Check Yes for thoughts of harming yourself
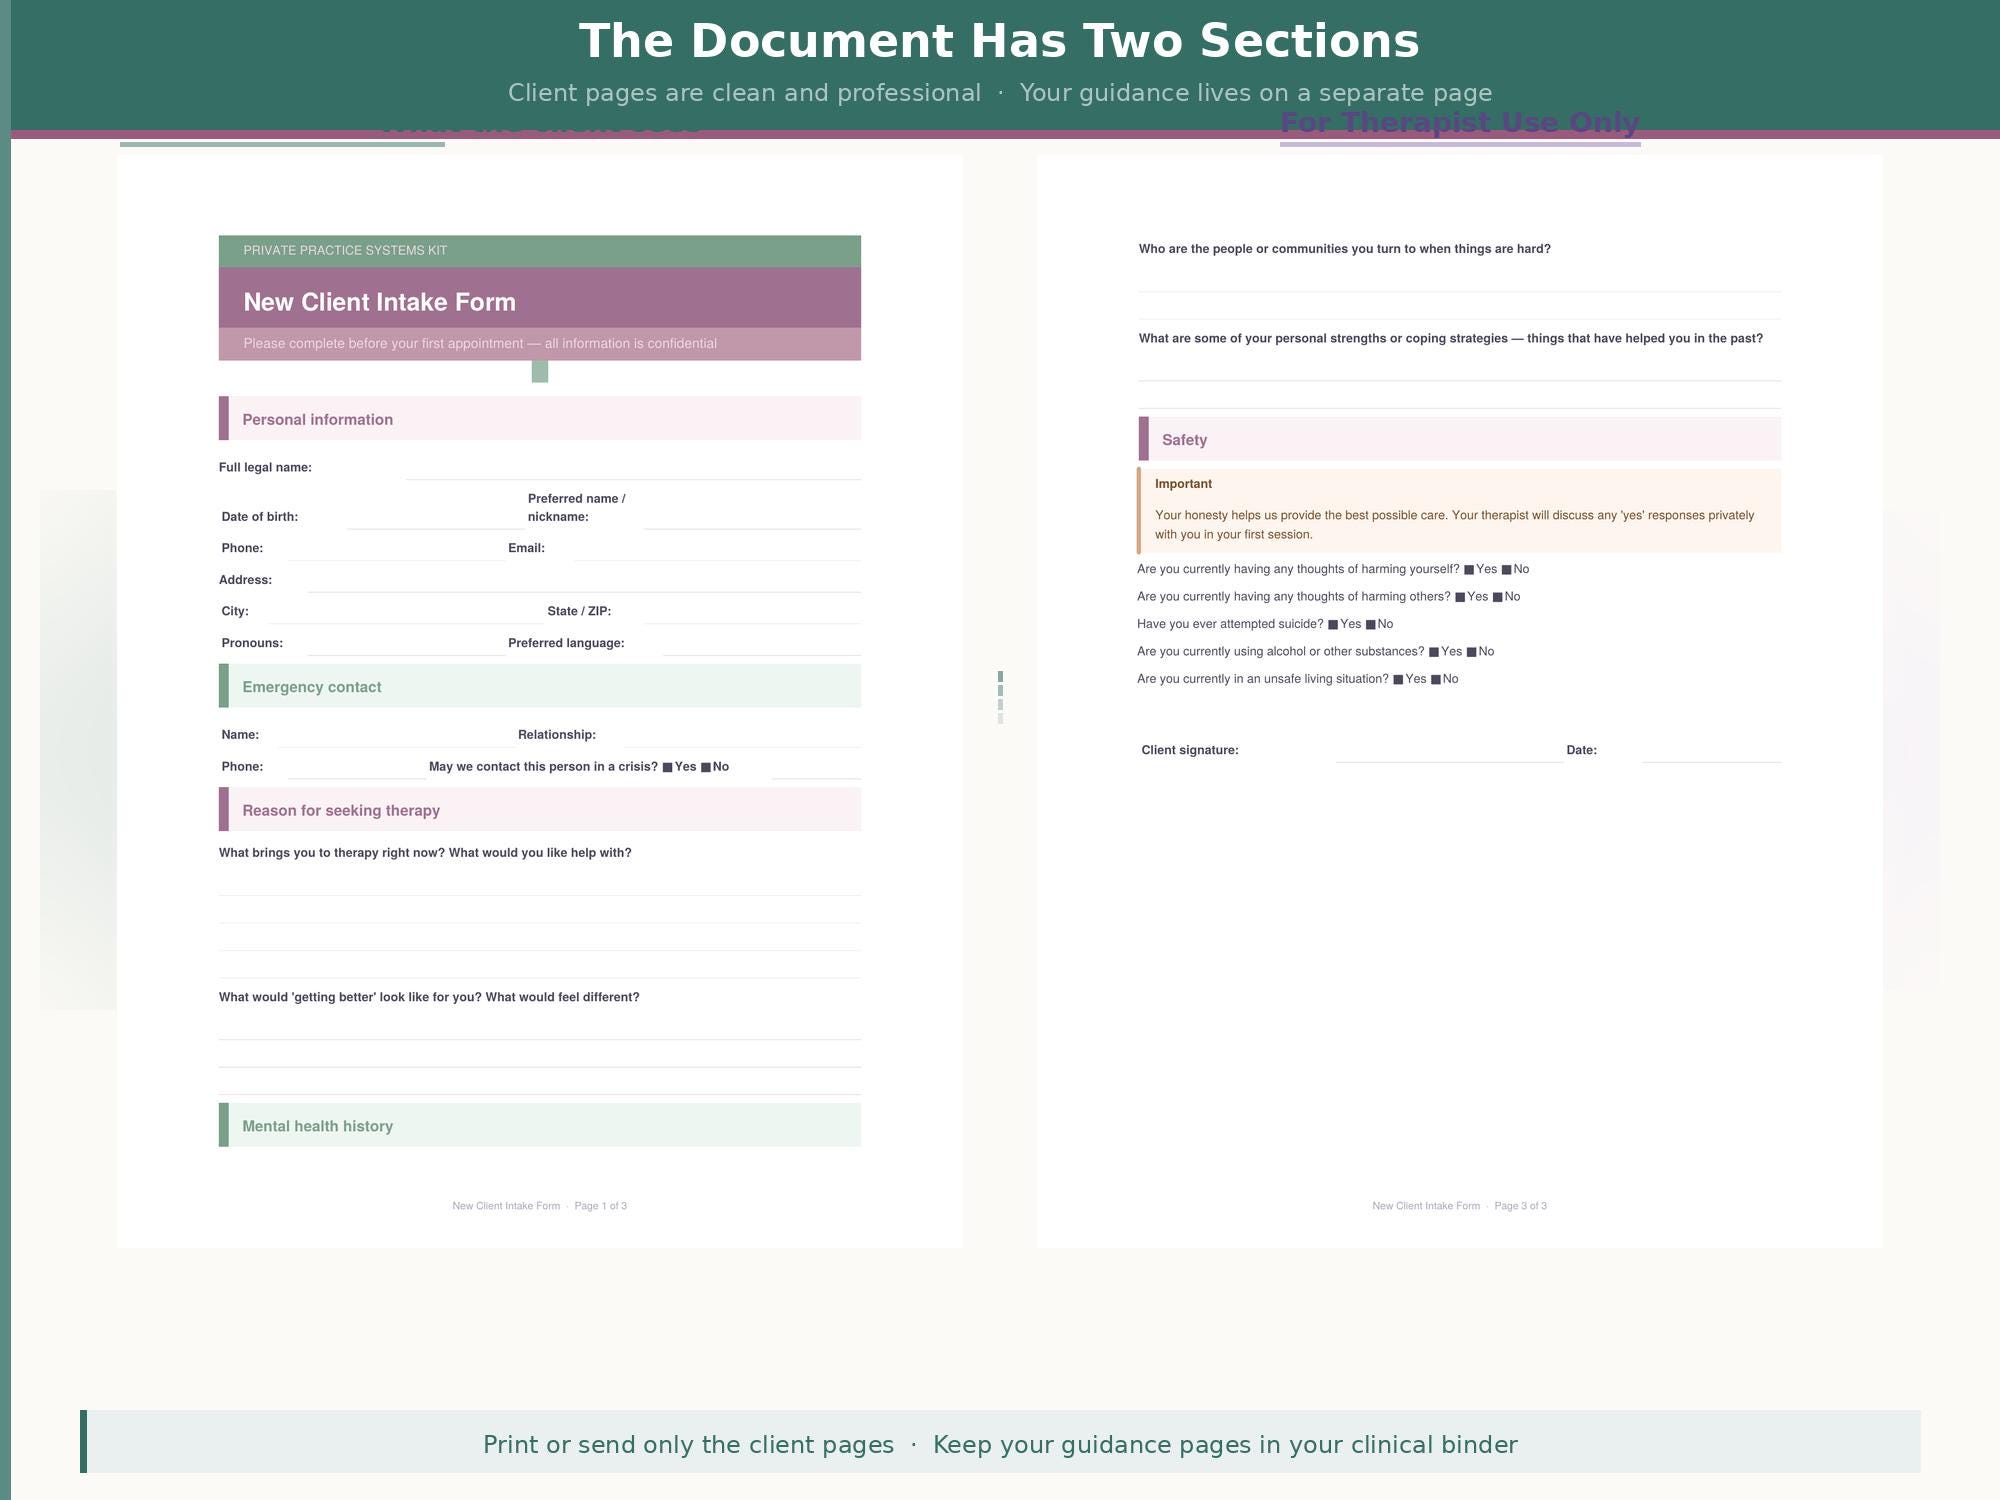Screen dimensions: 2000x1500 click(x=1469, y=570)
